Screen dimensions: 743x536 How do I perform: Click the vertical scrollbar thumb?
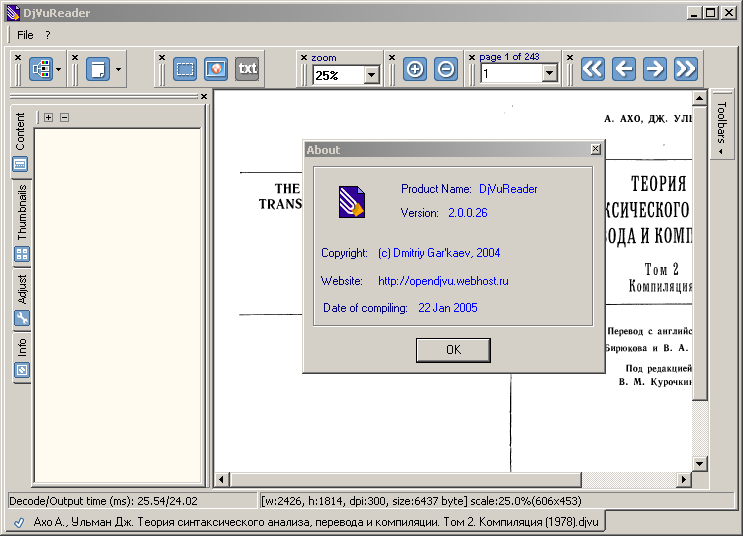pos(699,253)
